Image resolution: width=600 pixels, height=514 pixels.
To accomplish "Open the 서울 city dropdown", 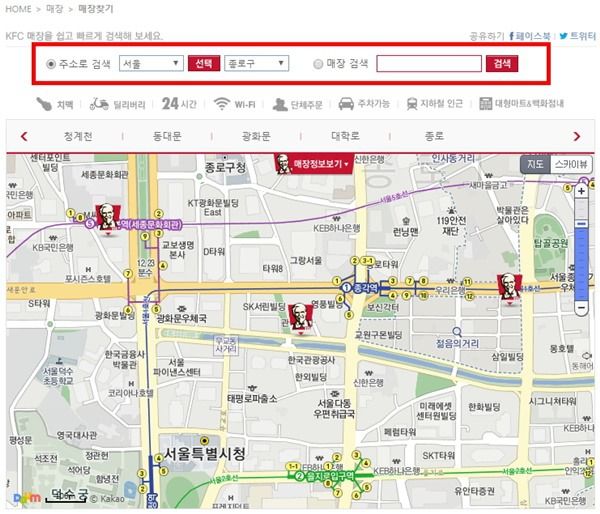I will (x=151, y=63).
